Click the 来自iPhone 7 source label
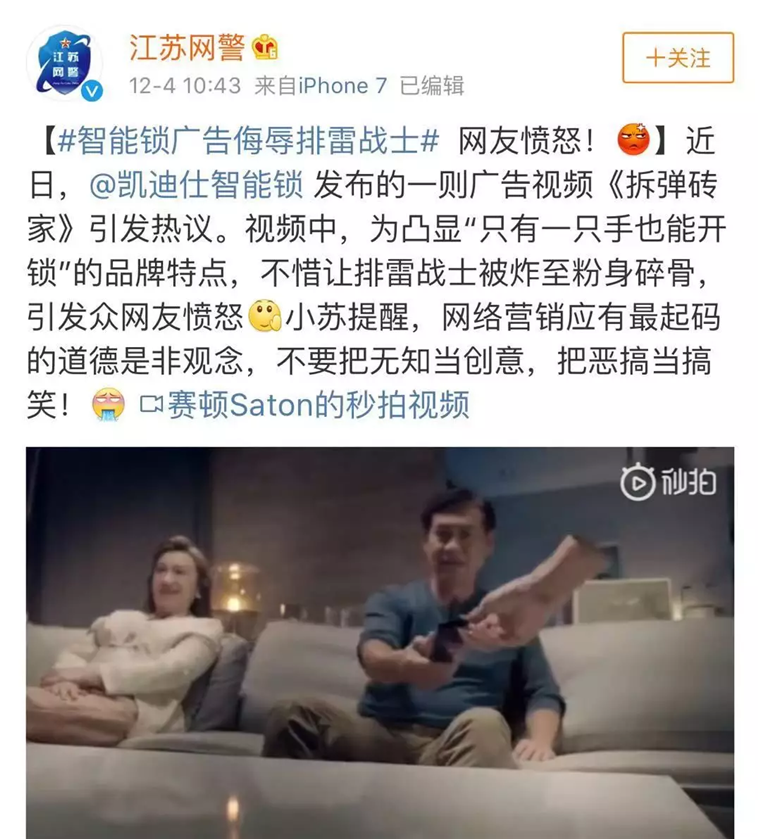760x839 pixels. pyautogui.click(x=320, y=86)
